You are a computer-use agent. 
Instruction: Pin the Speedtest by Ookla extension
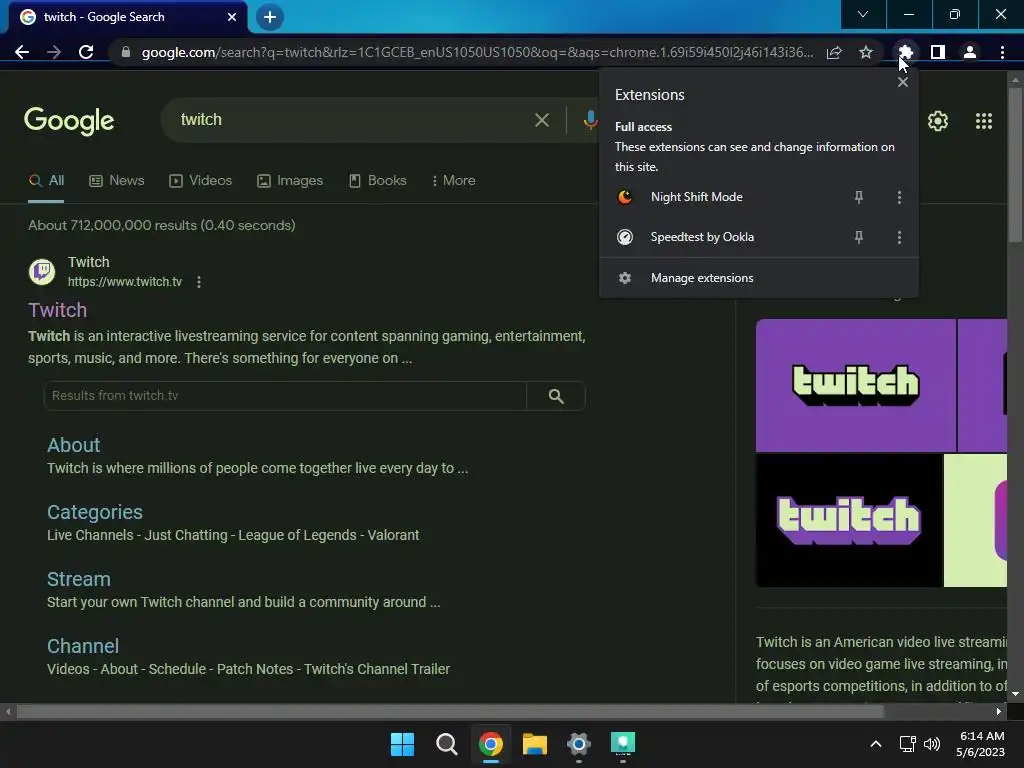coord(859,237)
